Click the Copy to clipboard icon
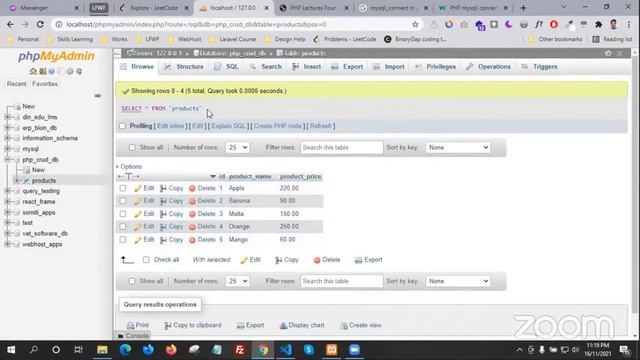640x360 pixels. point(168,325)
